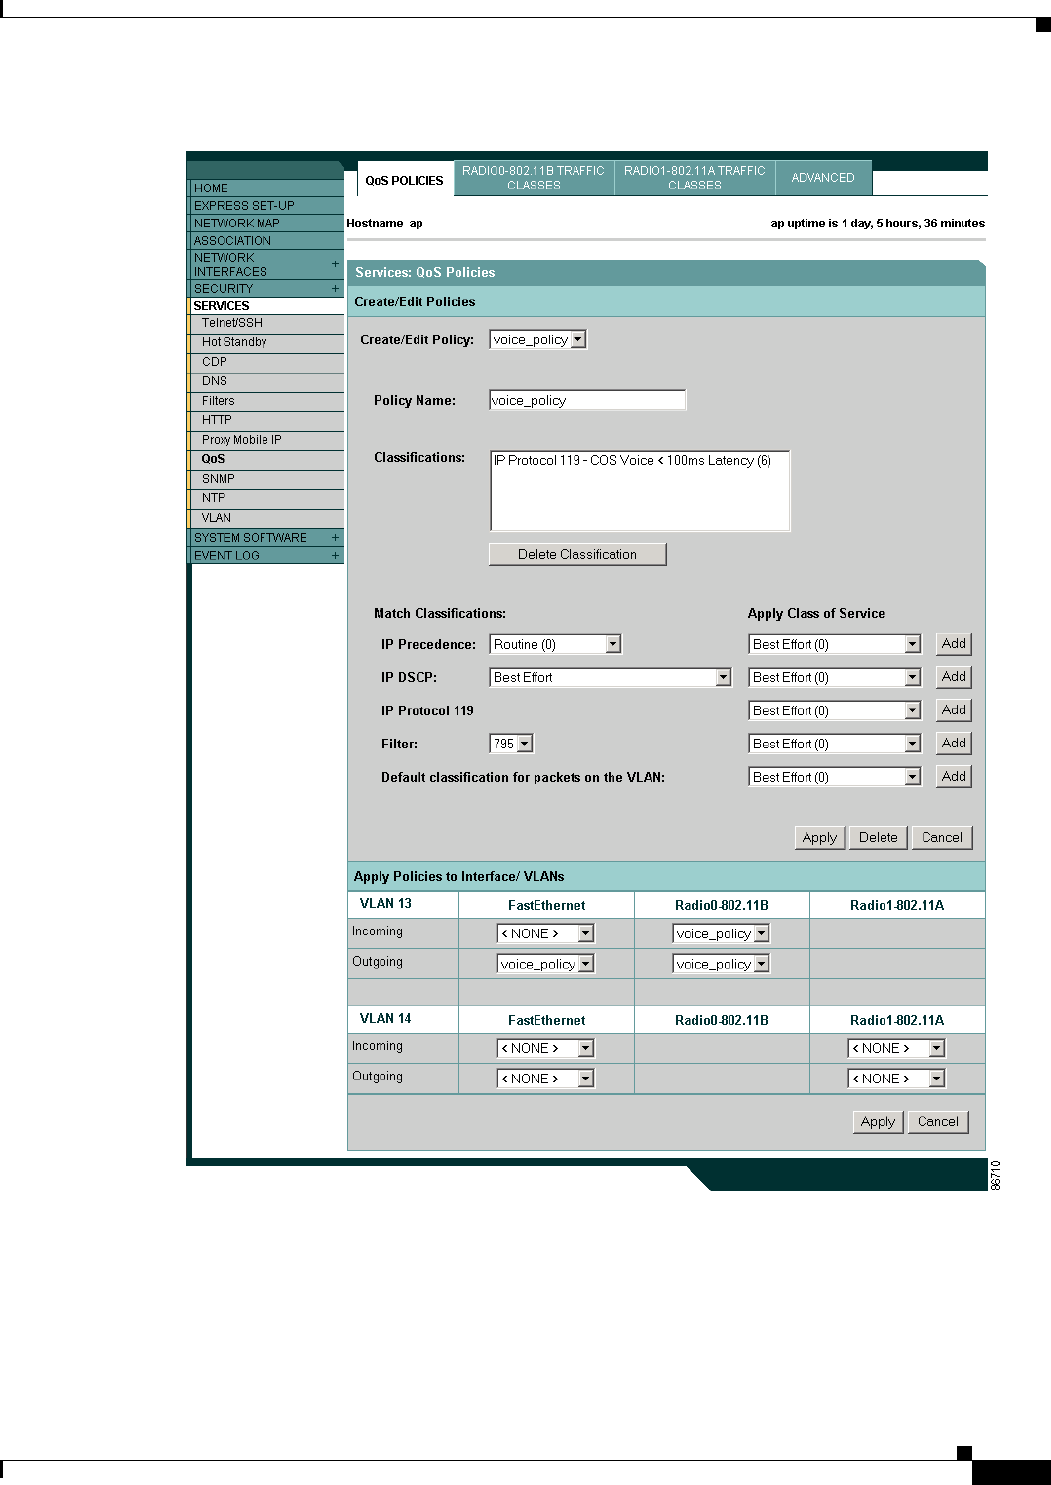
Task: Open VLAN 14 Radio1-802.11A Outgoing dropdown
Action: click(x=897, y=1079)
